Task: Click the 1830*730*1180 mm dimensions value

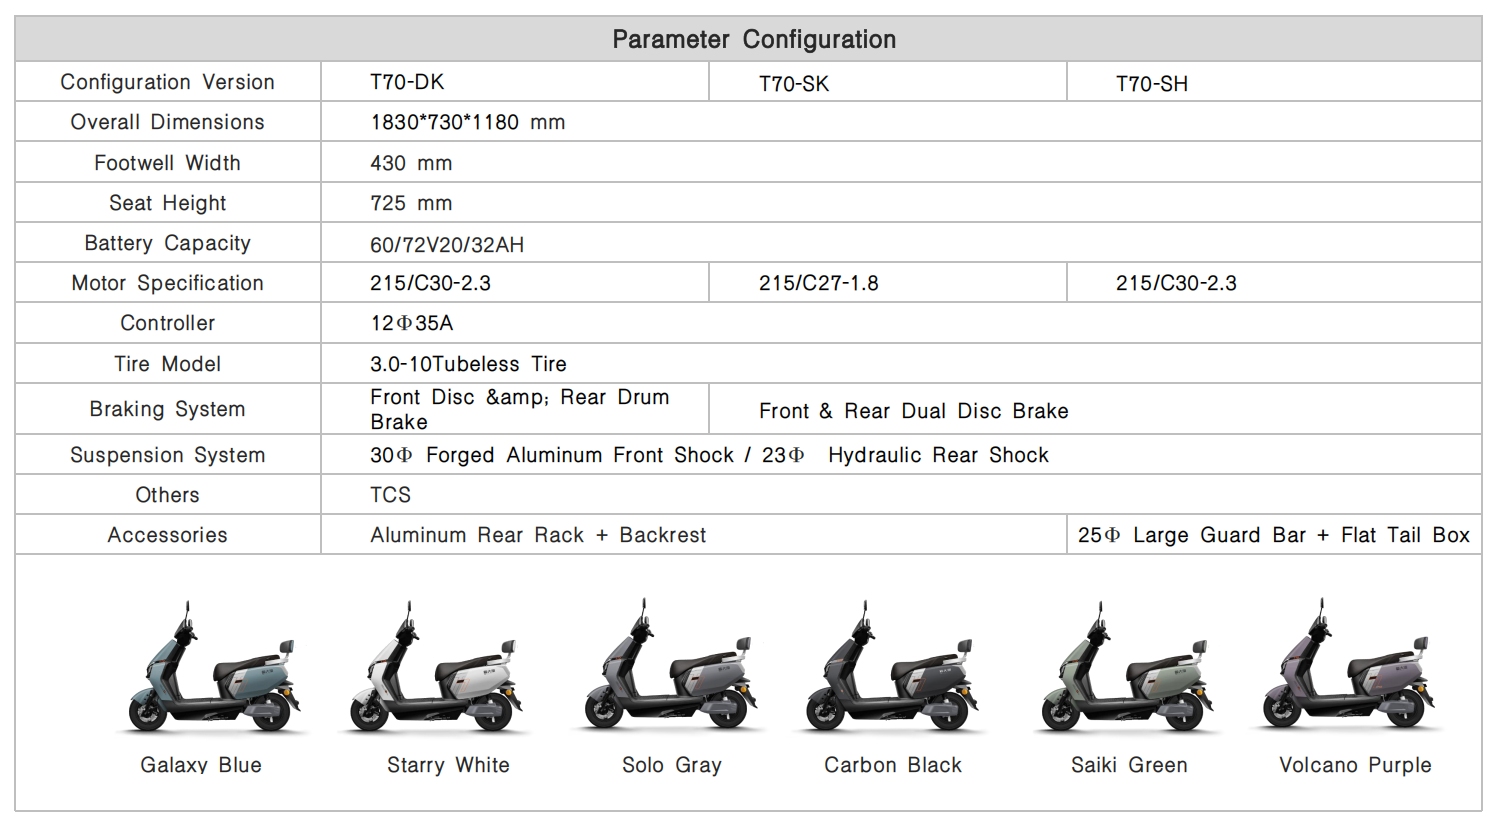Action: pyautogui.click(x=468, y=122)
